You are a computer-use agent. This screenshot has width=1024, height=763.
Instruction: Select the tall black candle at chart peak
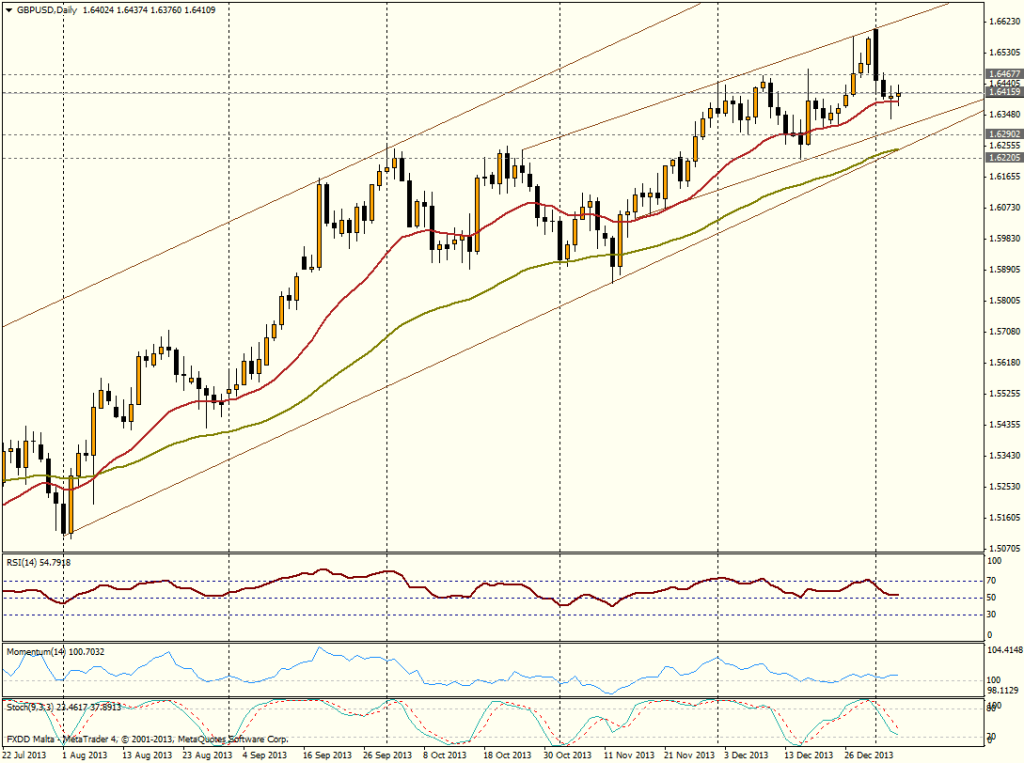pyautogui.click(x=876, y=55)
